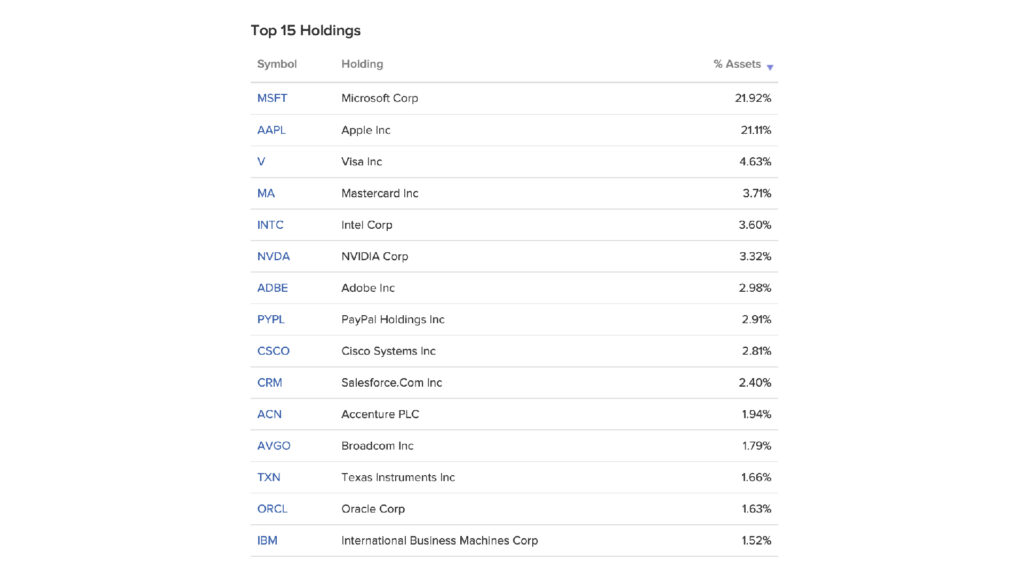Open the TXN ticker link
This screenshot has height=576, width=1024.
pyautogui.click(x=268, y=477)
